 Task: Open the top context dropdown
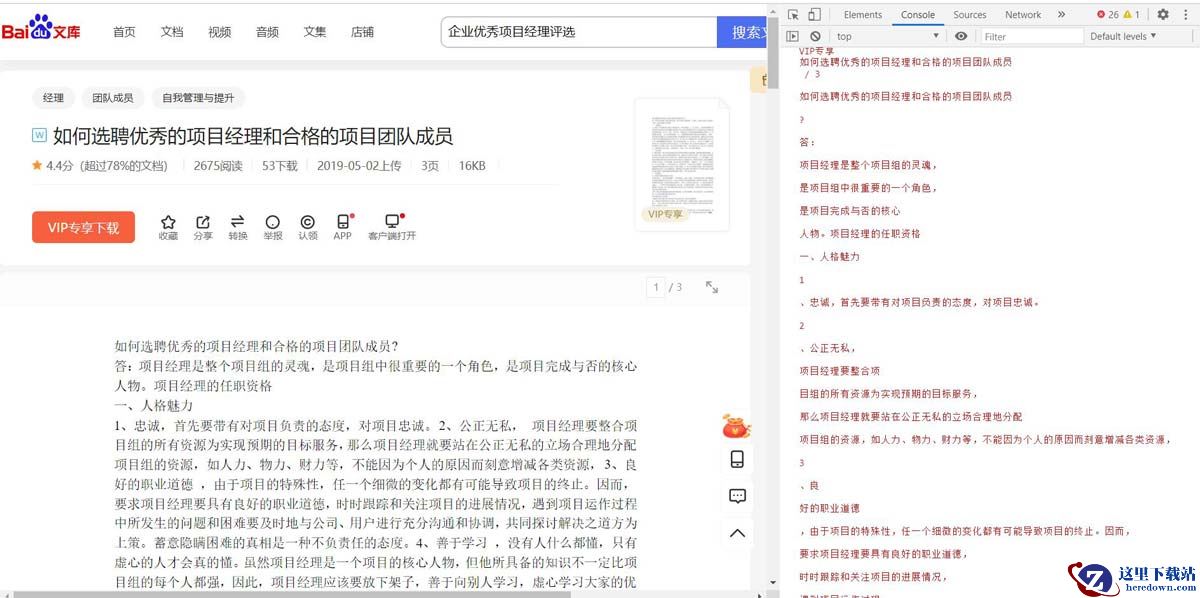coord(887,36)
